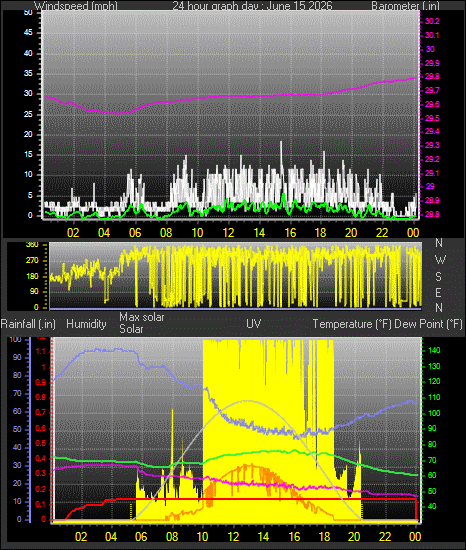Click the "Max solar" legend label

pyautogui.click(x=142, y=317)
